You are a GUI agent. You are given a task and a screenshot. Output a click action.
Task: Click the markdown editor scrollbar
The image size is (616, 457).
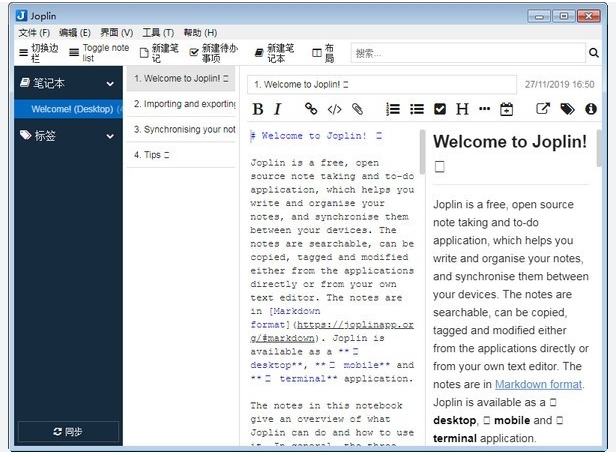422,152
